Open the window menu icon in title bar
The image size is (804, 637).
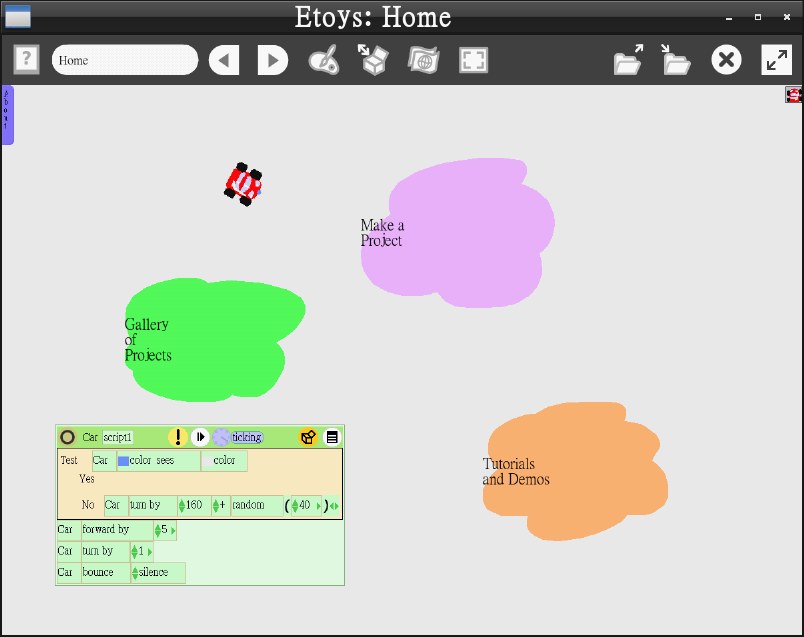tap(18, 16)
